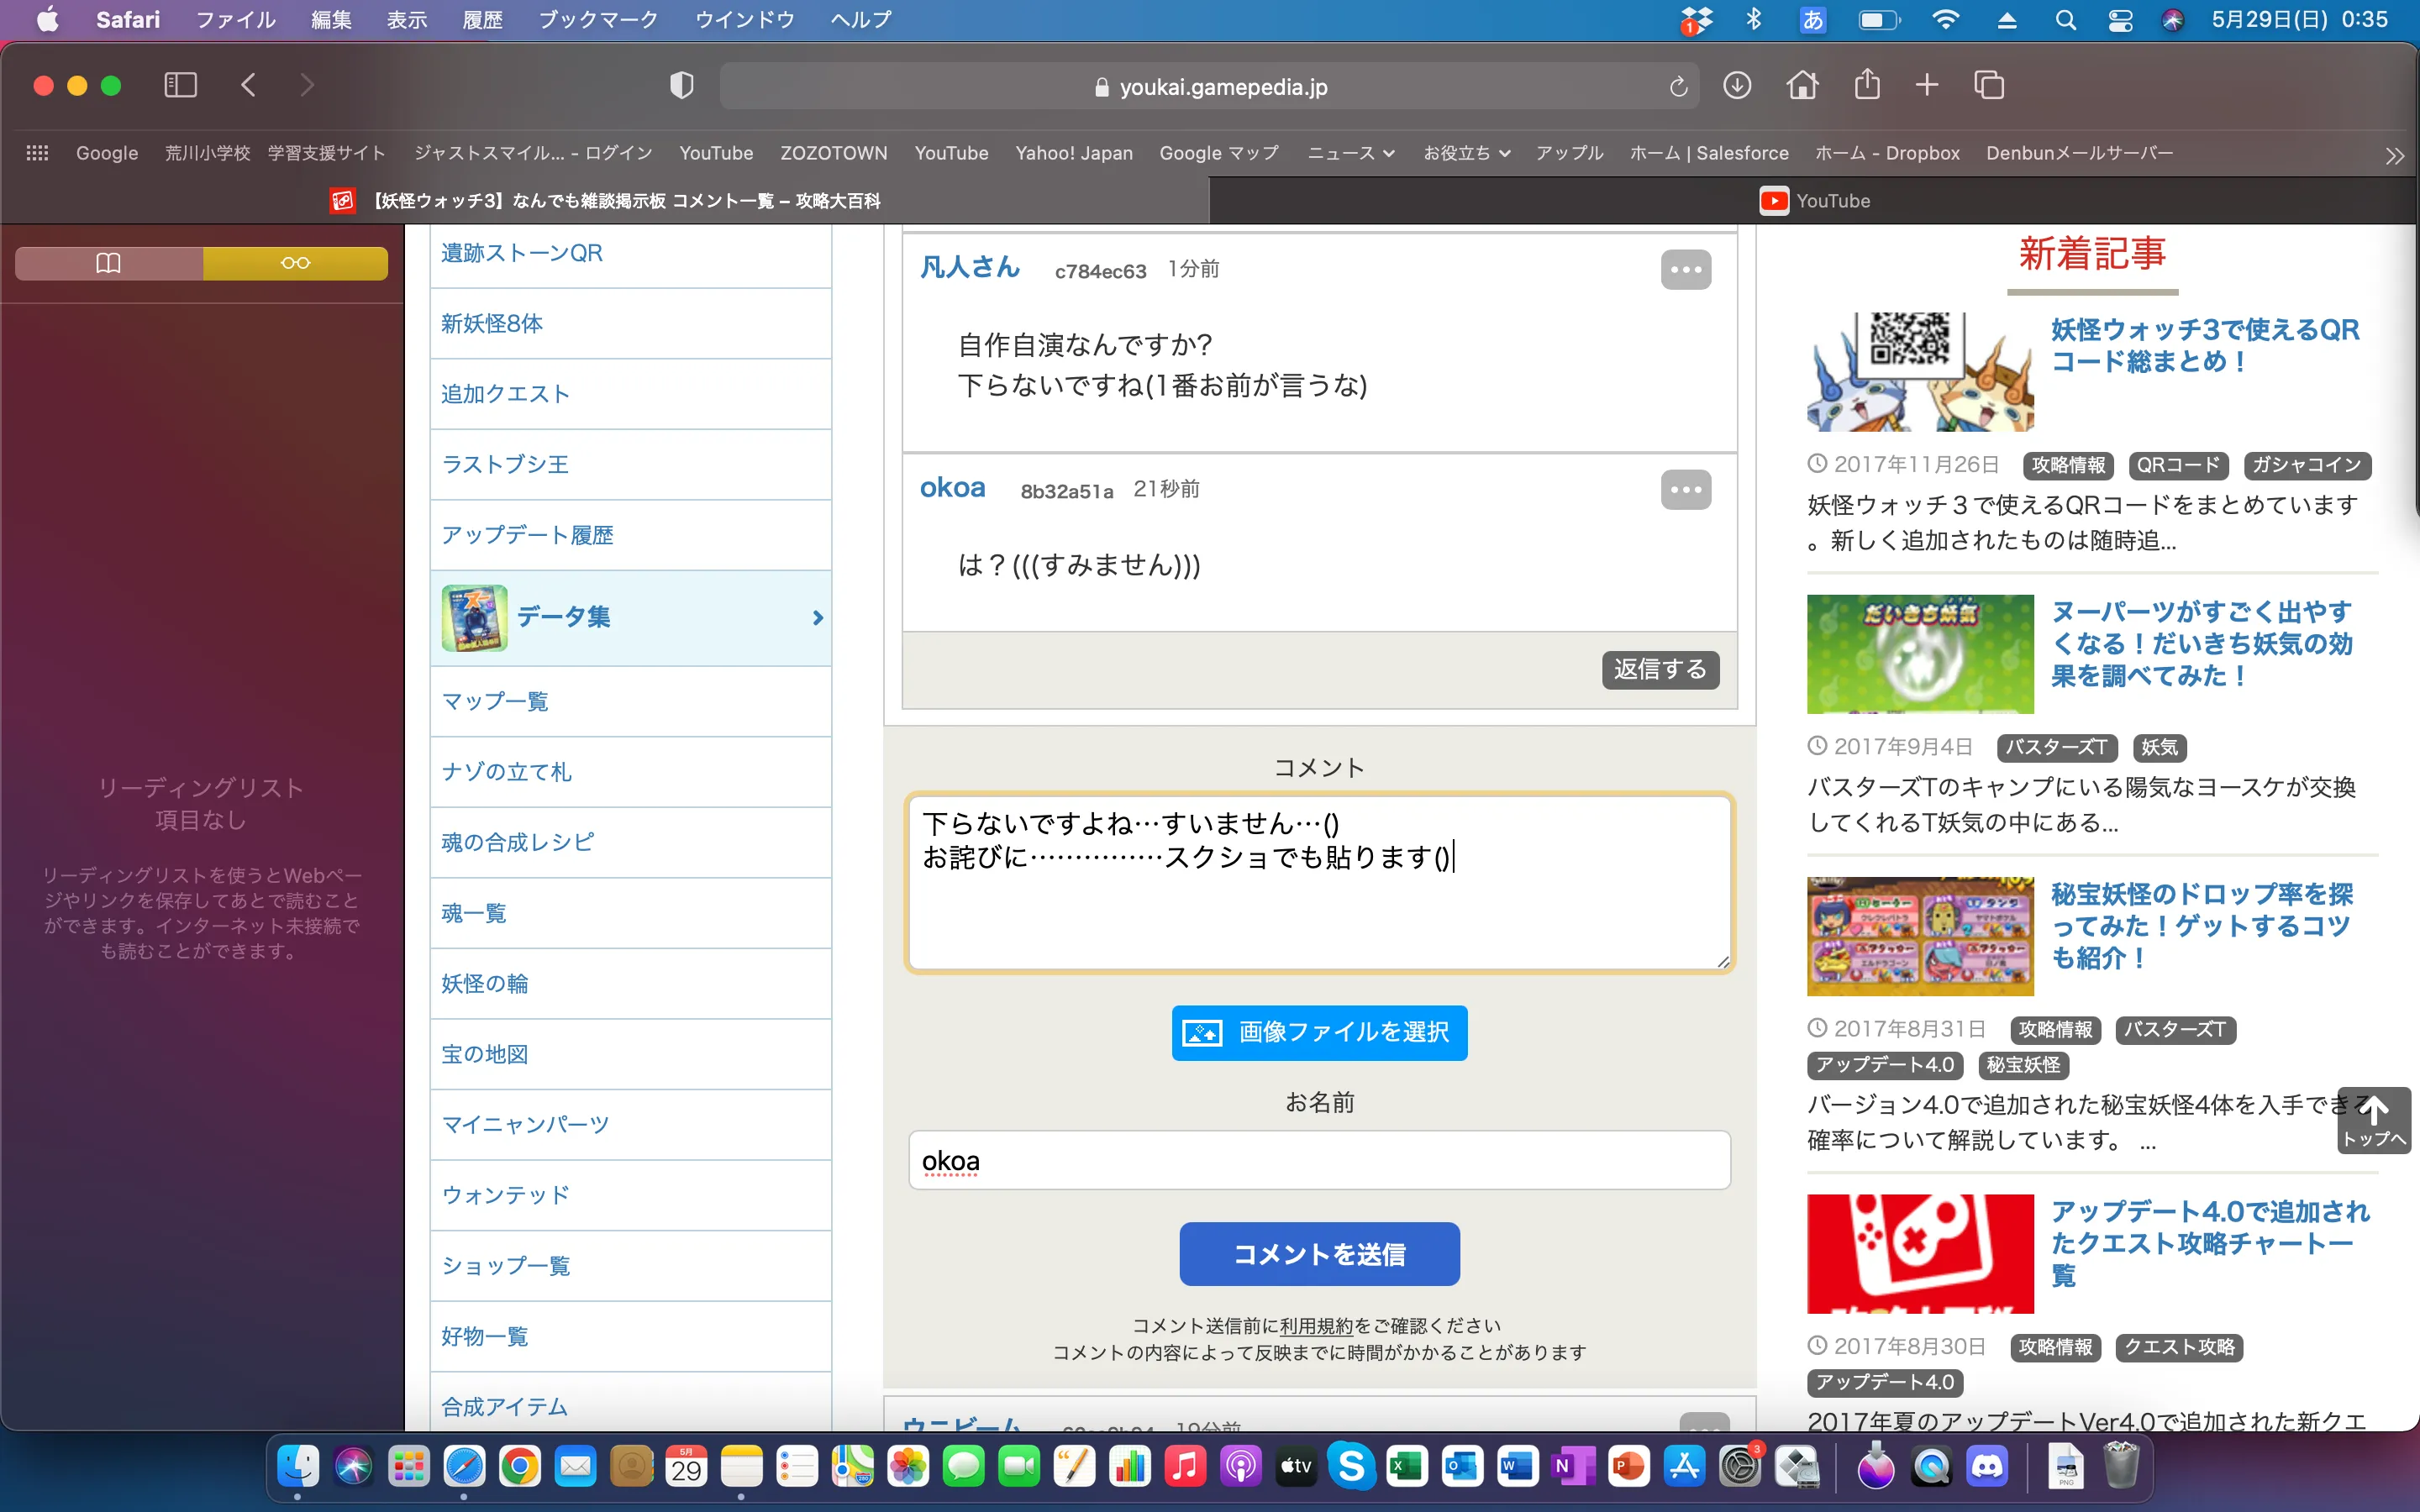Open the 履歴 menu
The image size is (2420, 1512).
tap(482, 20)
